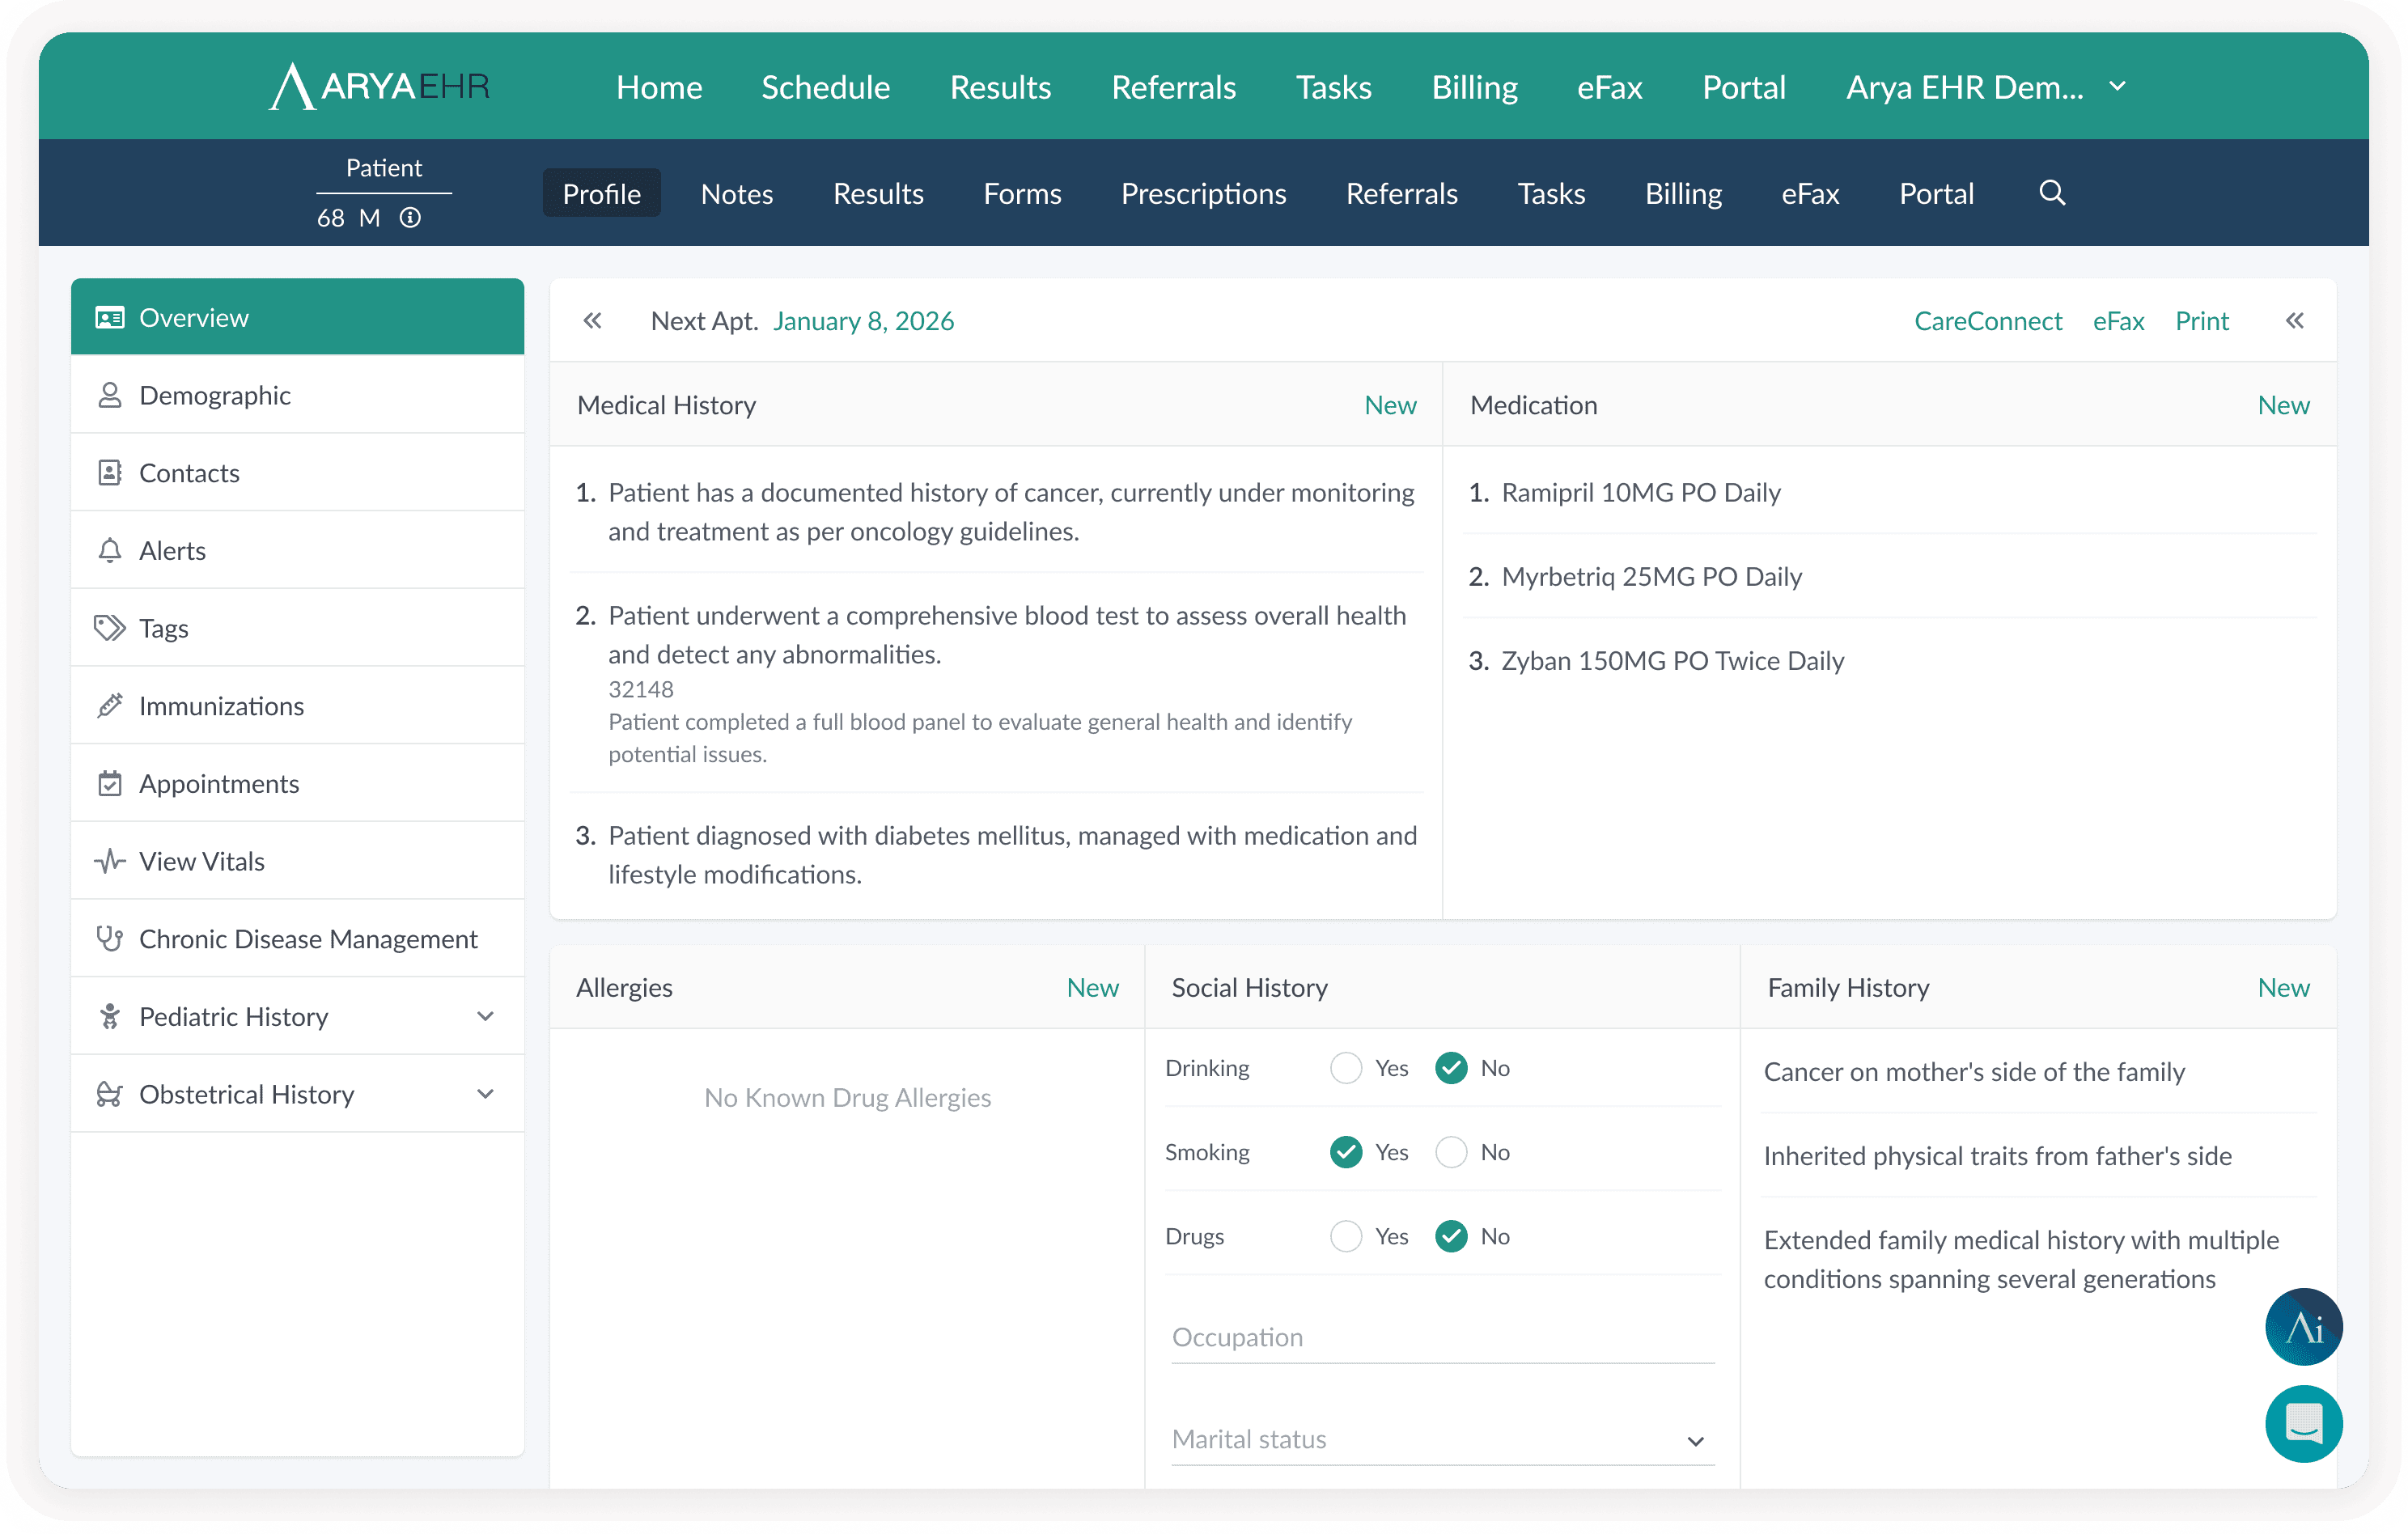Open Demographic sidebar section

point(297,395)
